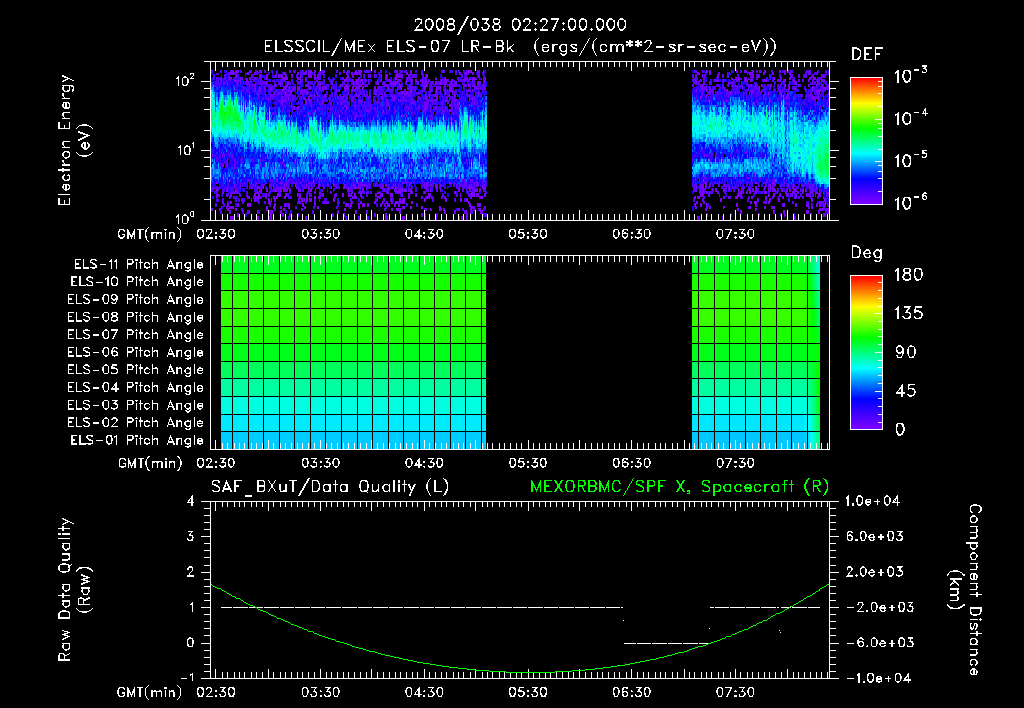Click the 03:30 time tick under the pitch angle panel
Viewport: 1024px width, 708px height.
pyautogui.click(x=320, y=463)
